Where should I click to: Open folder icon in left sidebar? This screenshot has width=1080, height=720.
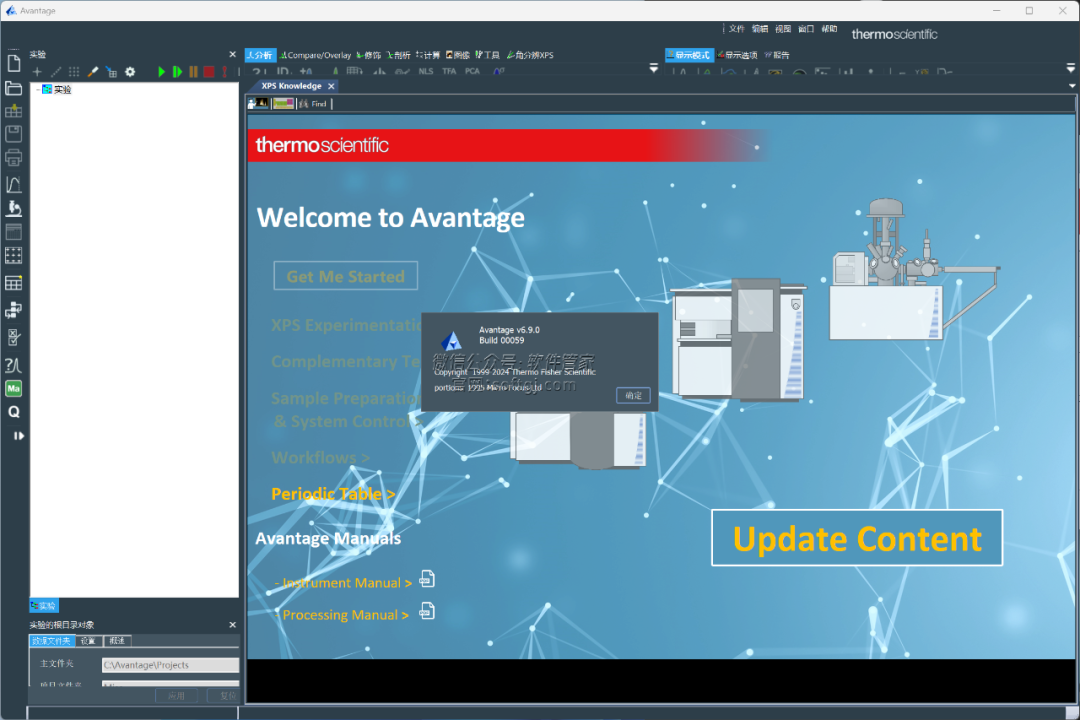pyautogui.click(x=14, y=88)
